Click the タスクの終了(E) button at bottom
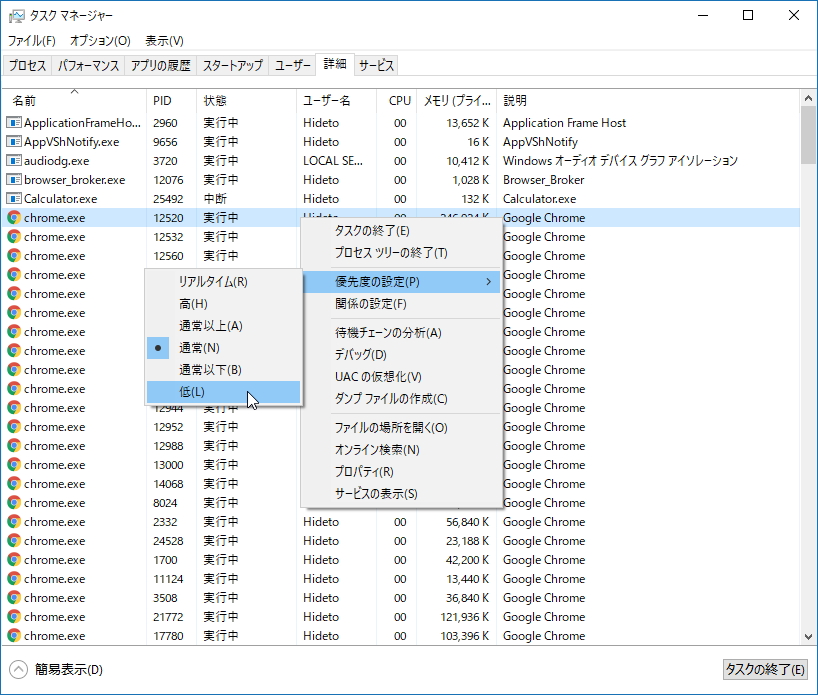This screenshot has width=818, height=695. point(764,669)
